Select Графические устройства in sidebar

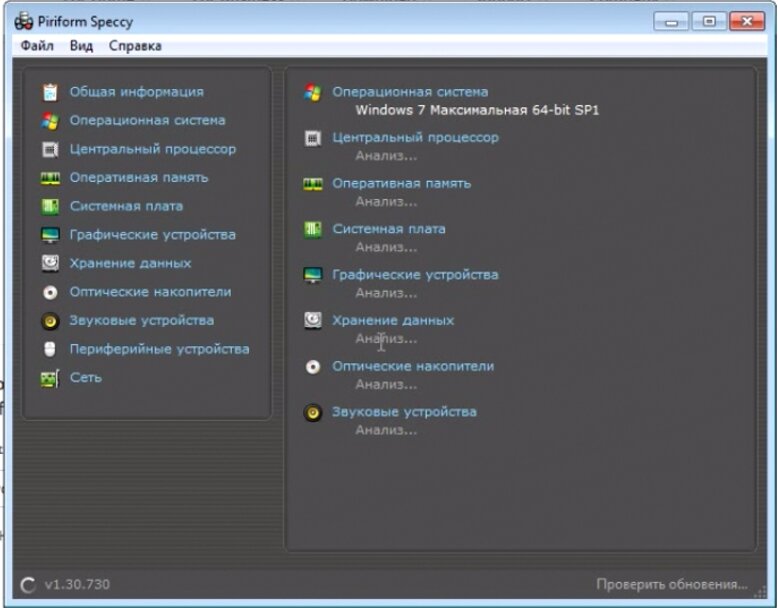coord(153,235)
